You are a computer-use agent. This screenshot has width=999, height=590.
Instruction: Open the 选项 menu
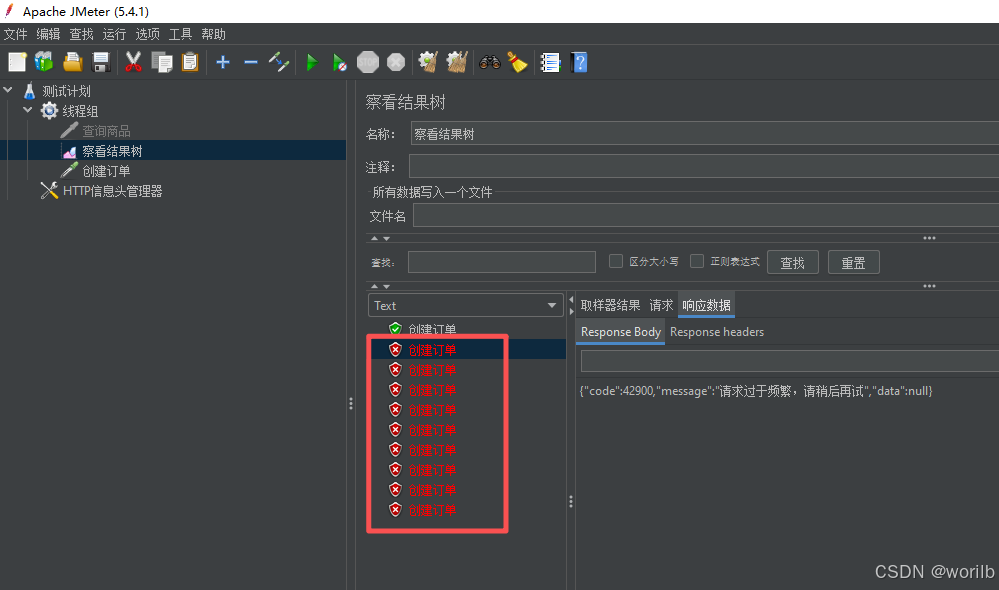[x=148, y=34]
